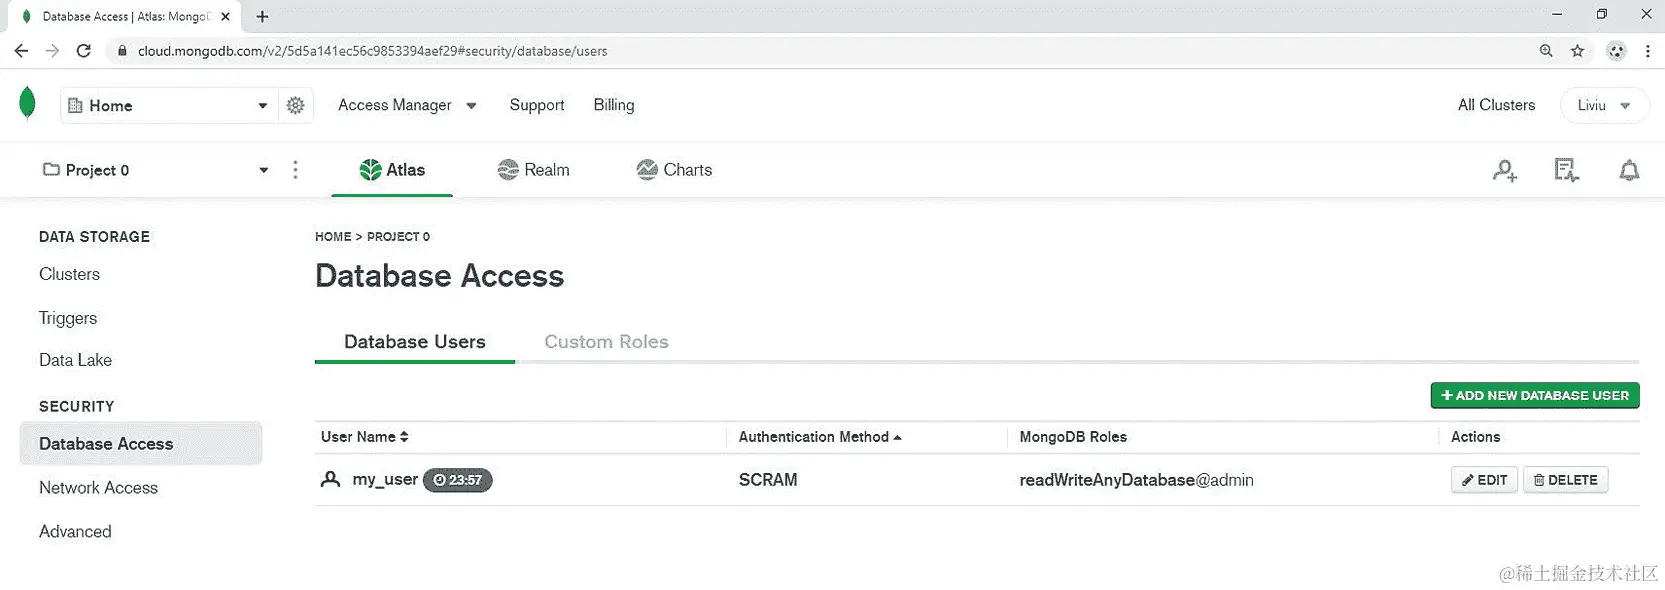
Task: Switch to the Custom Roles tab
Action: coord(606,342)
